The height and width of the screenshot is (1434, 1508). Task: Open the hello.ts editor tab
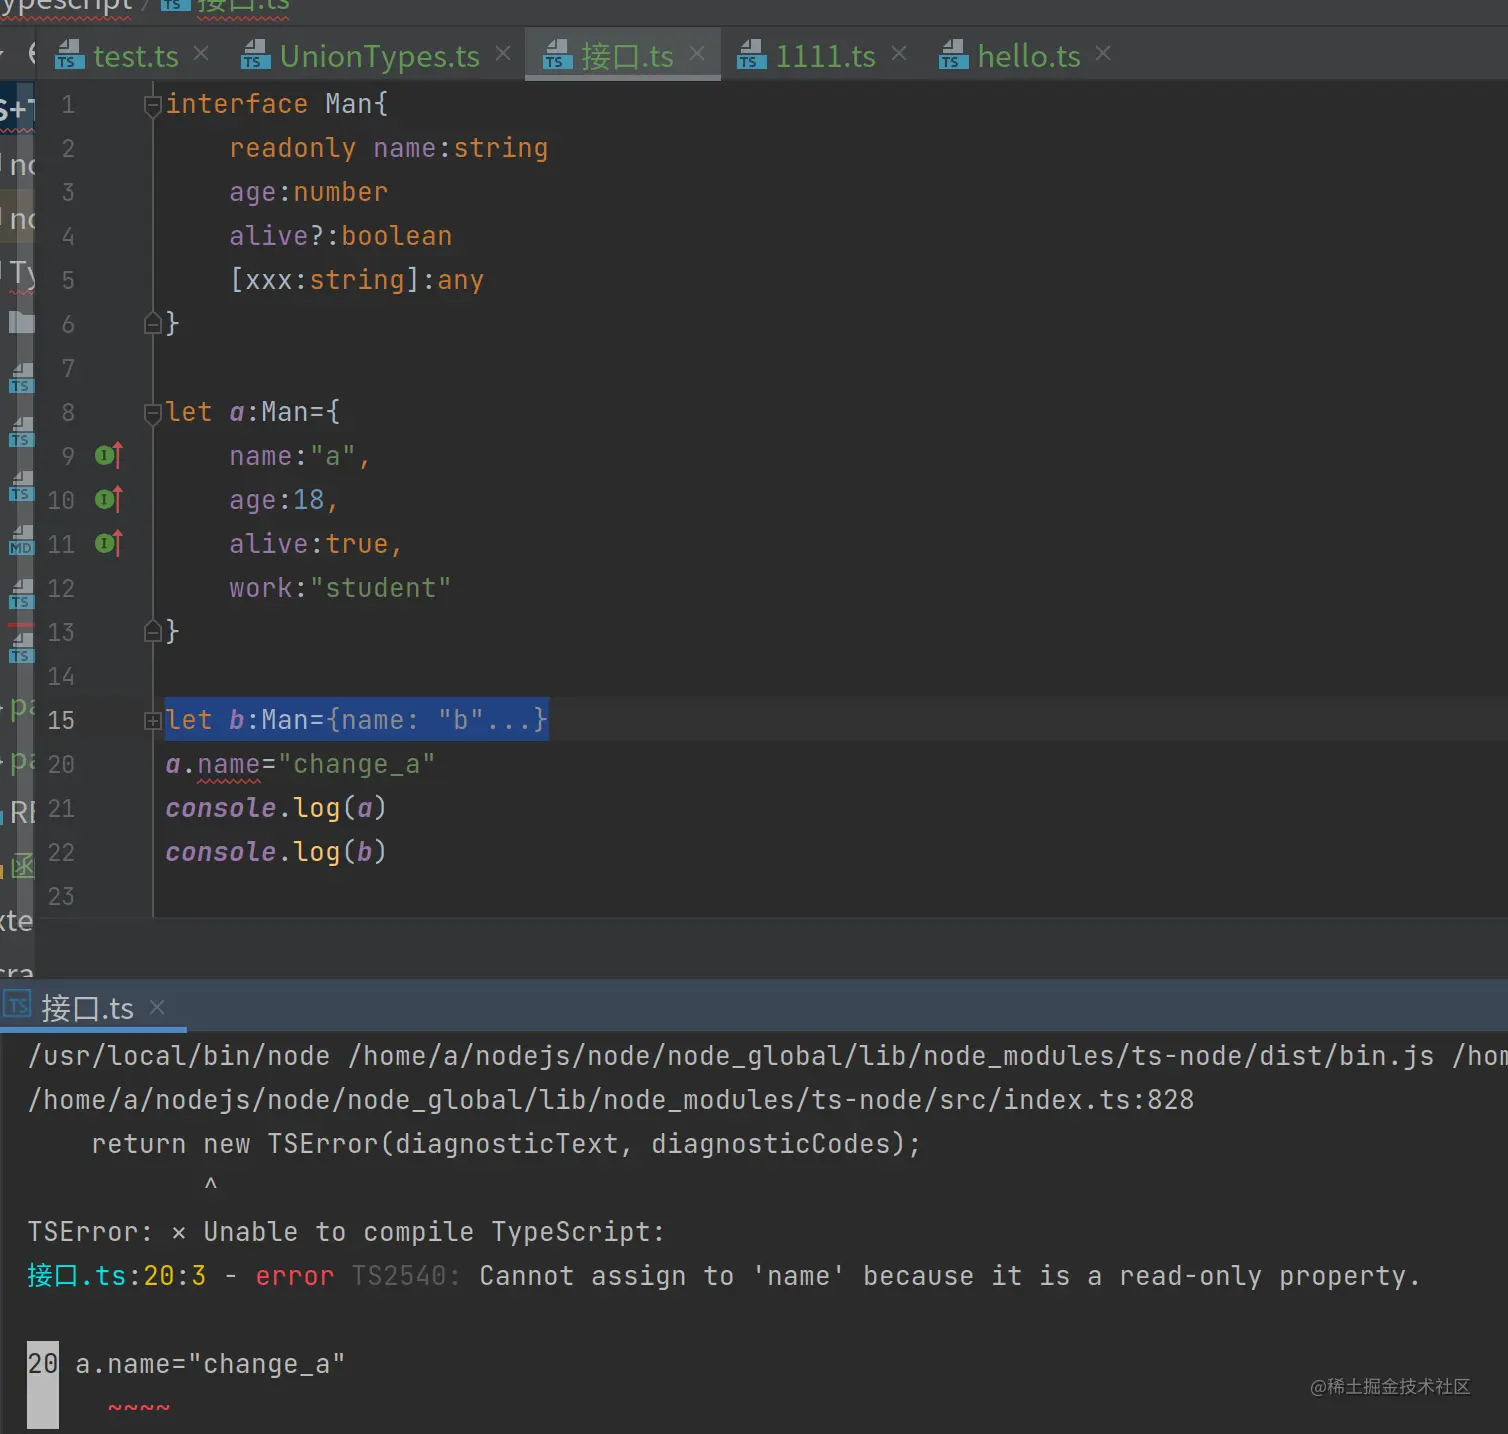coord(1028,56)
